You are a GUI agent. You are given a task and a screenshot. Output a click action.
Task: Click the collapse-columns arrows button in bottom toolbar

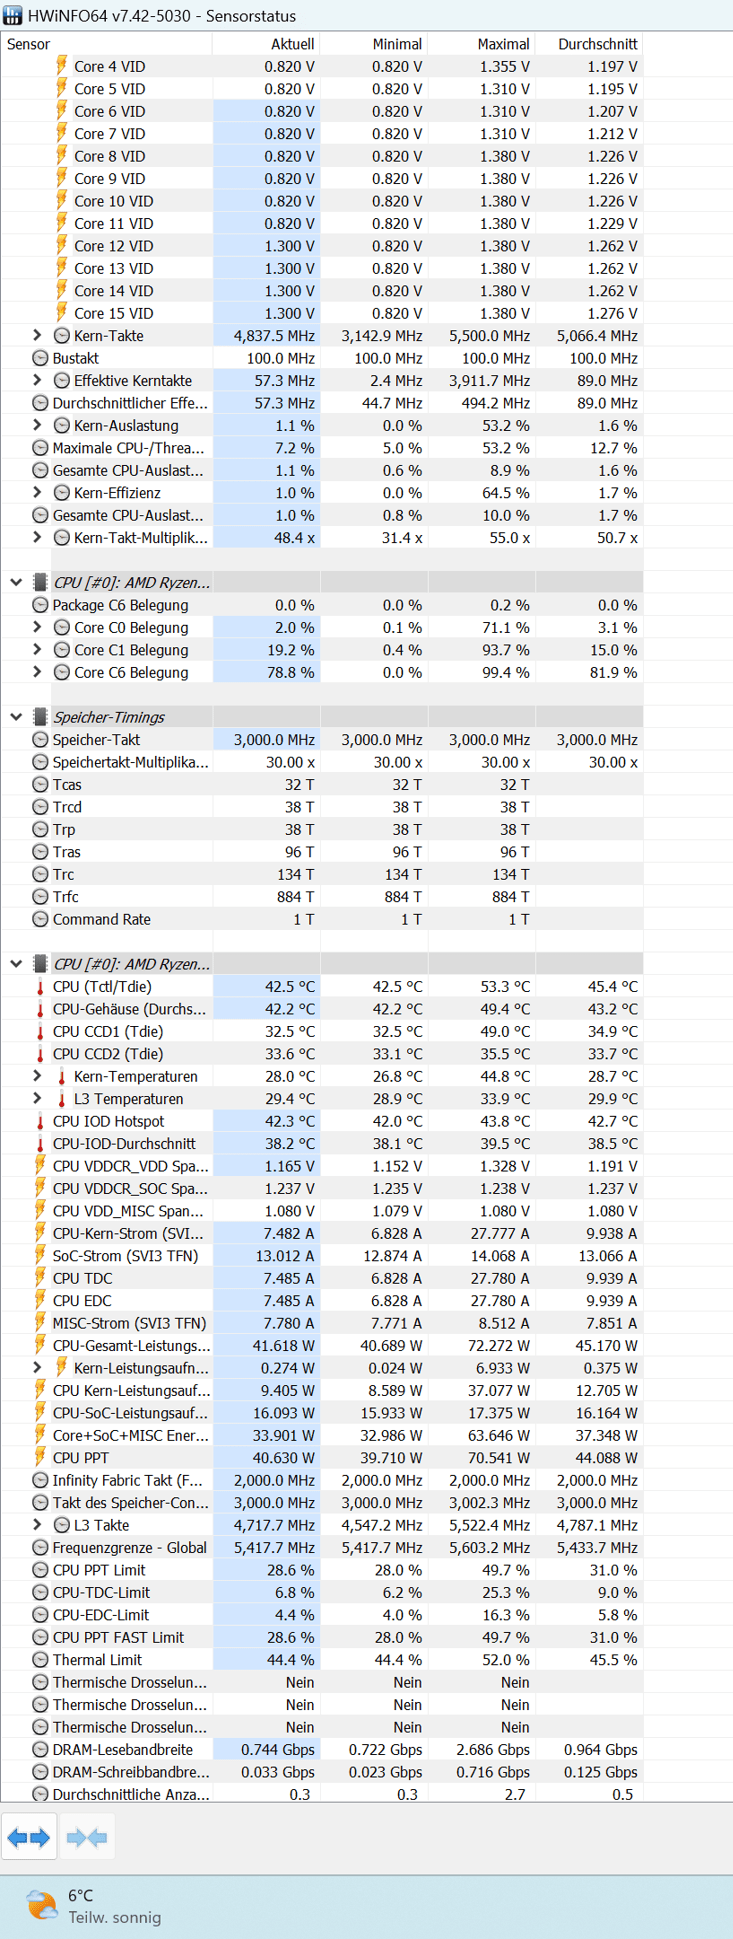coord(86,1837)
